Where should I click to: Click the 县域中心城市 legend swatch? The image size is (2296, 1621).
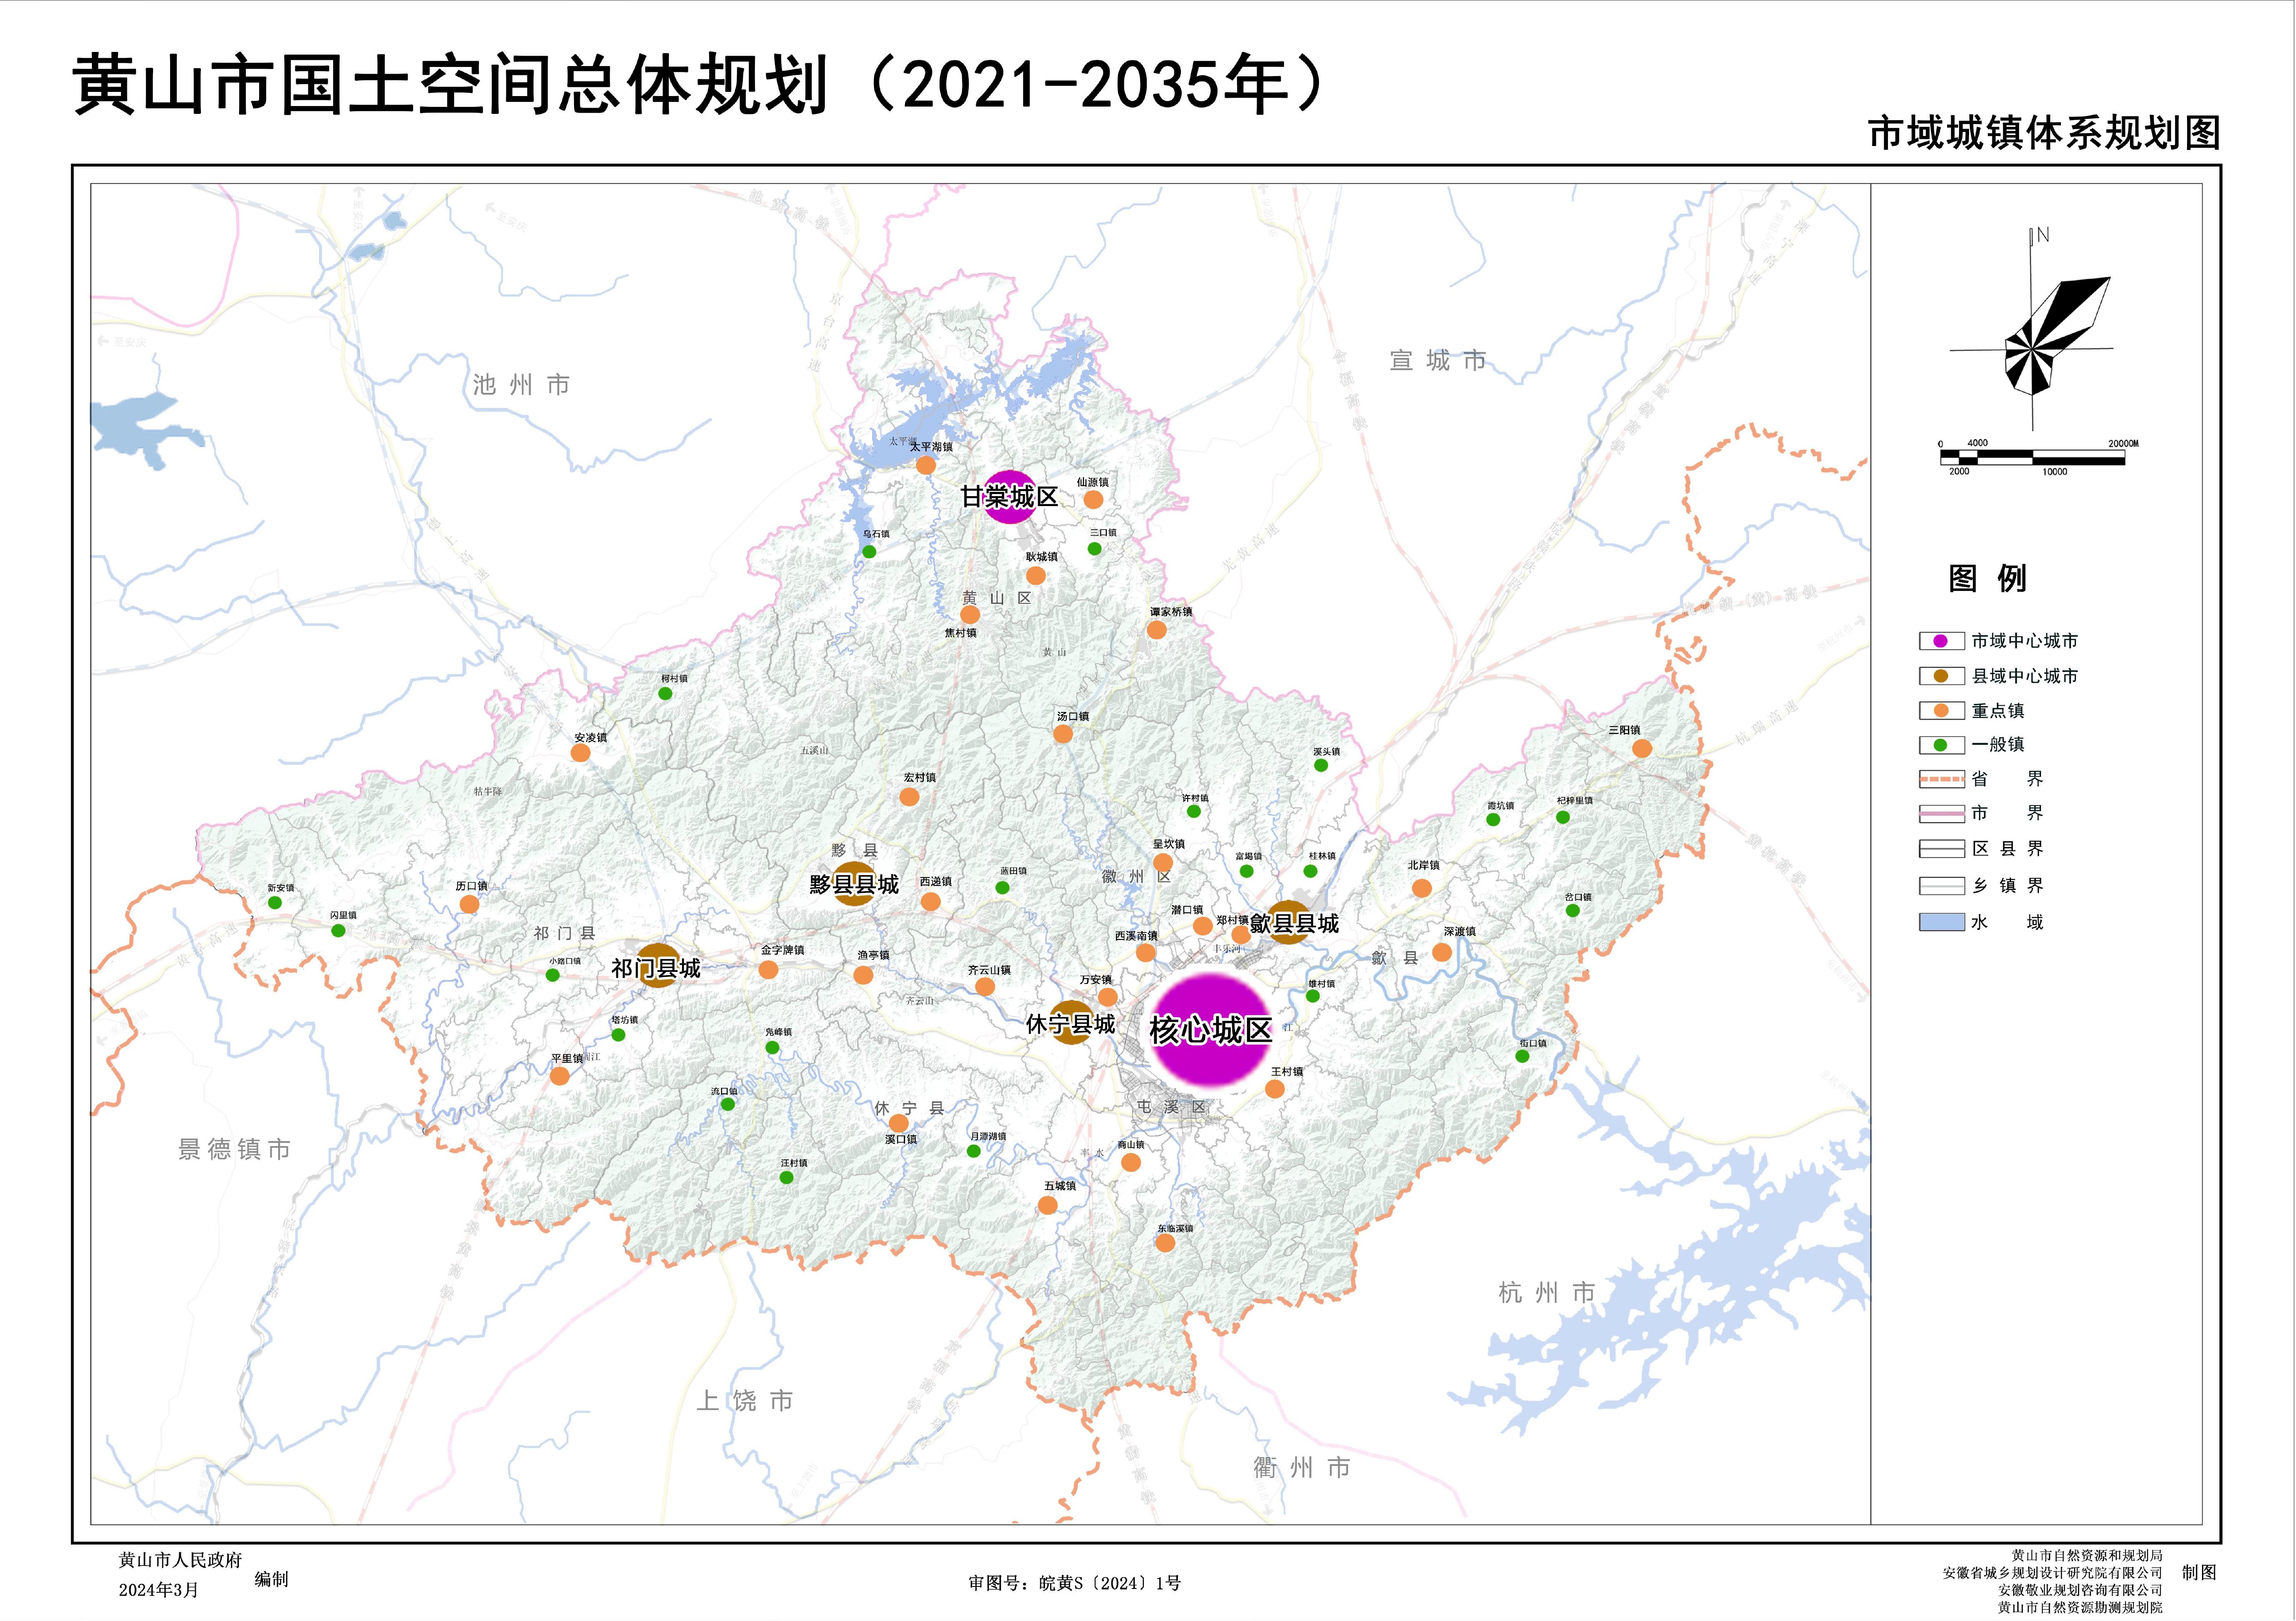pyautogui.click(x=1941, y=676)
